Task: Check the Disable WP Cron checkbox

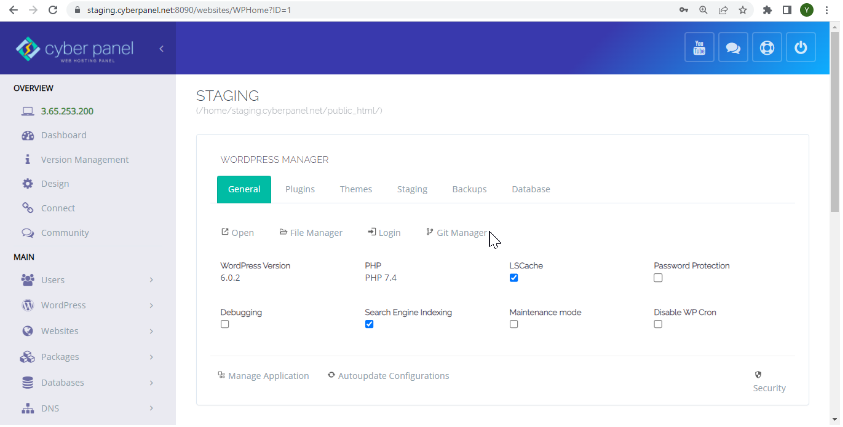Action: 658,324
